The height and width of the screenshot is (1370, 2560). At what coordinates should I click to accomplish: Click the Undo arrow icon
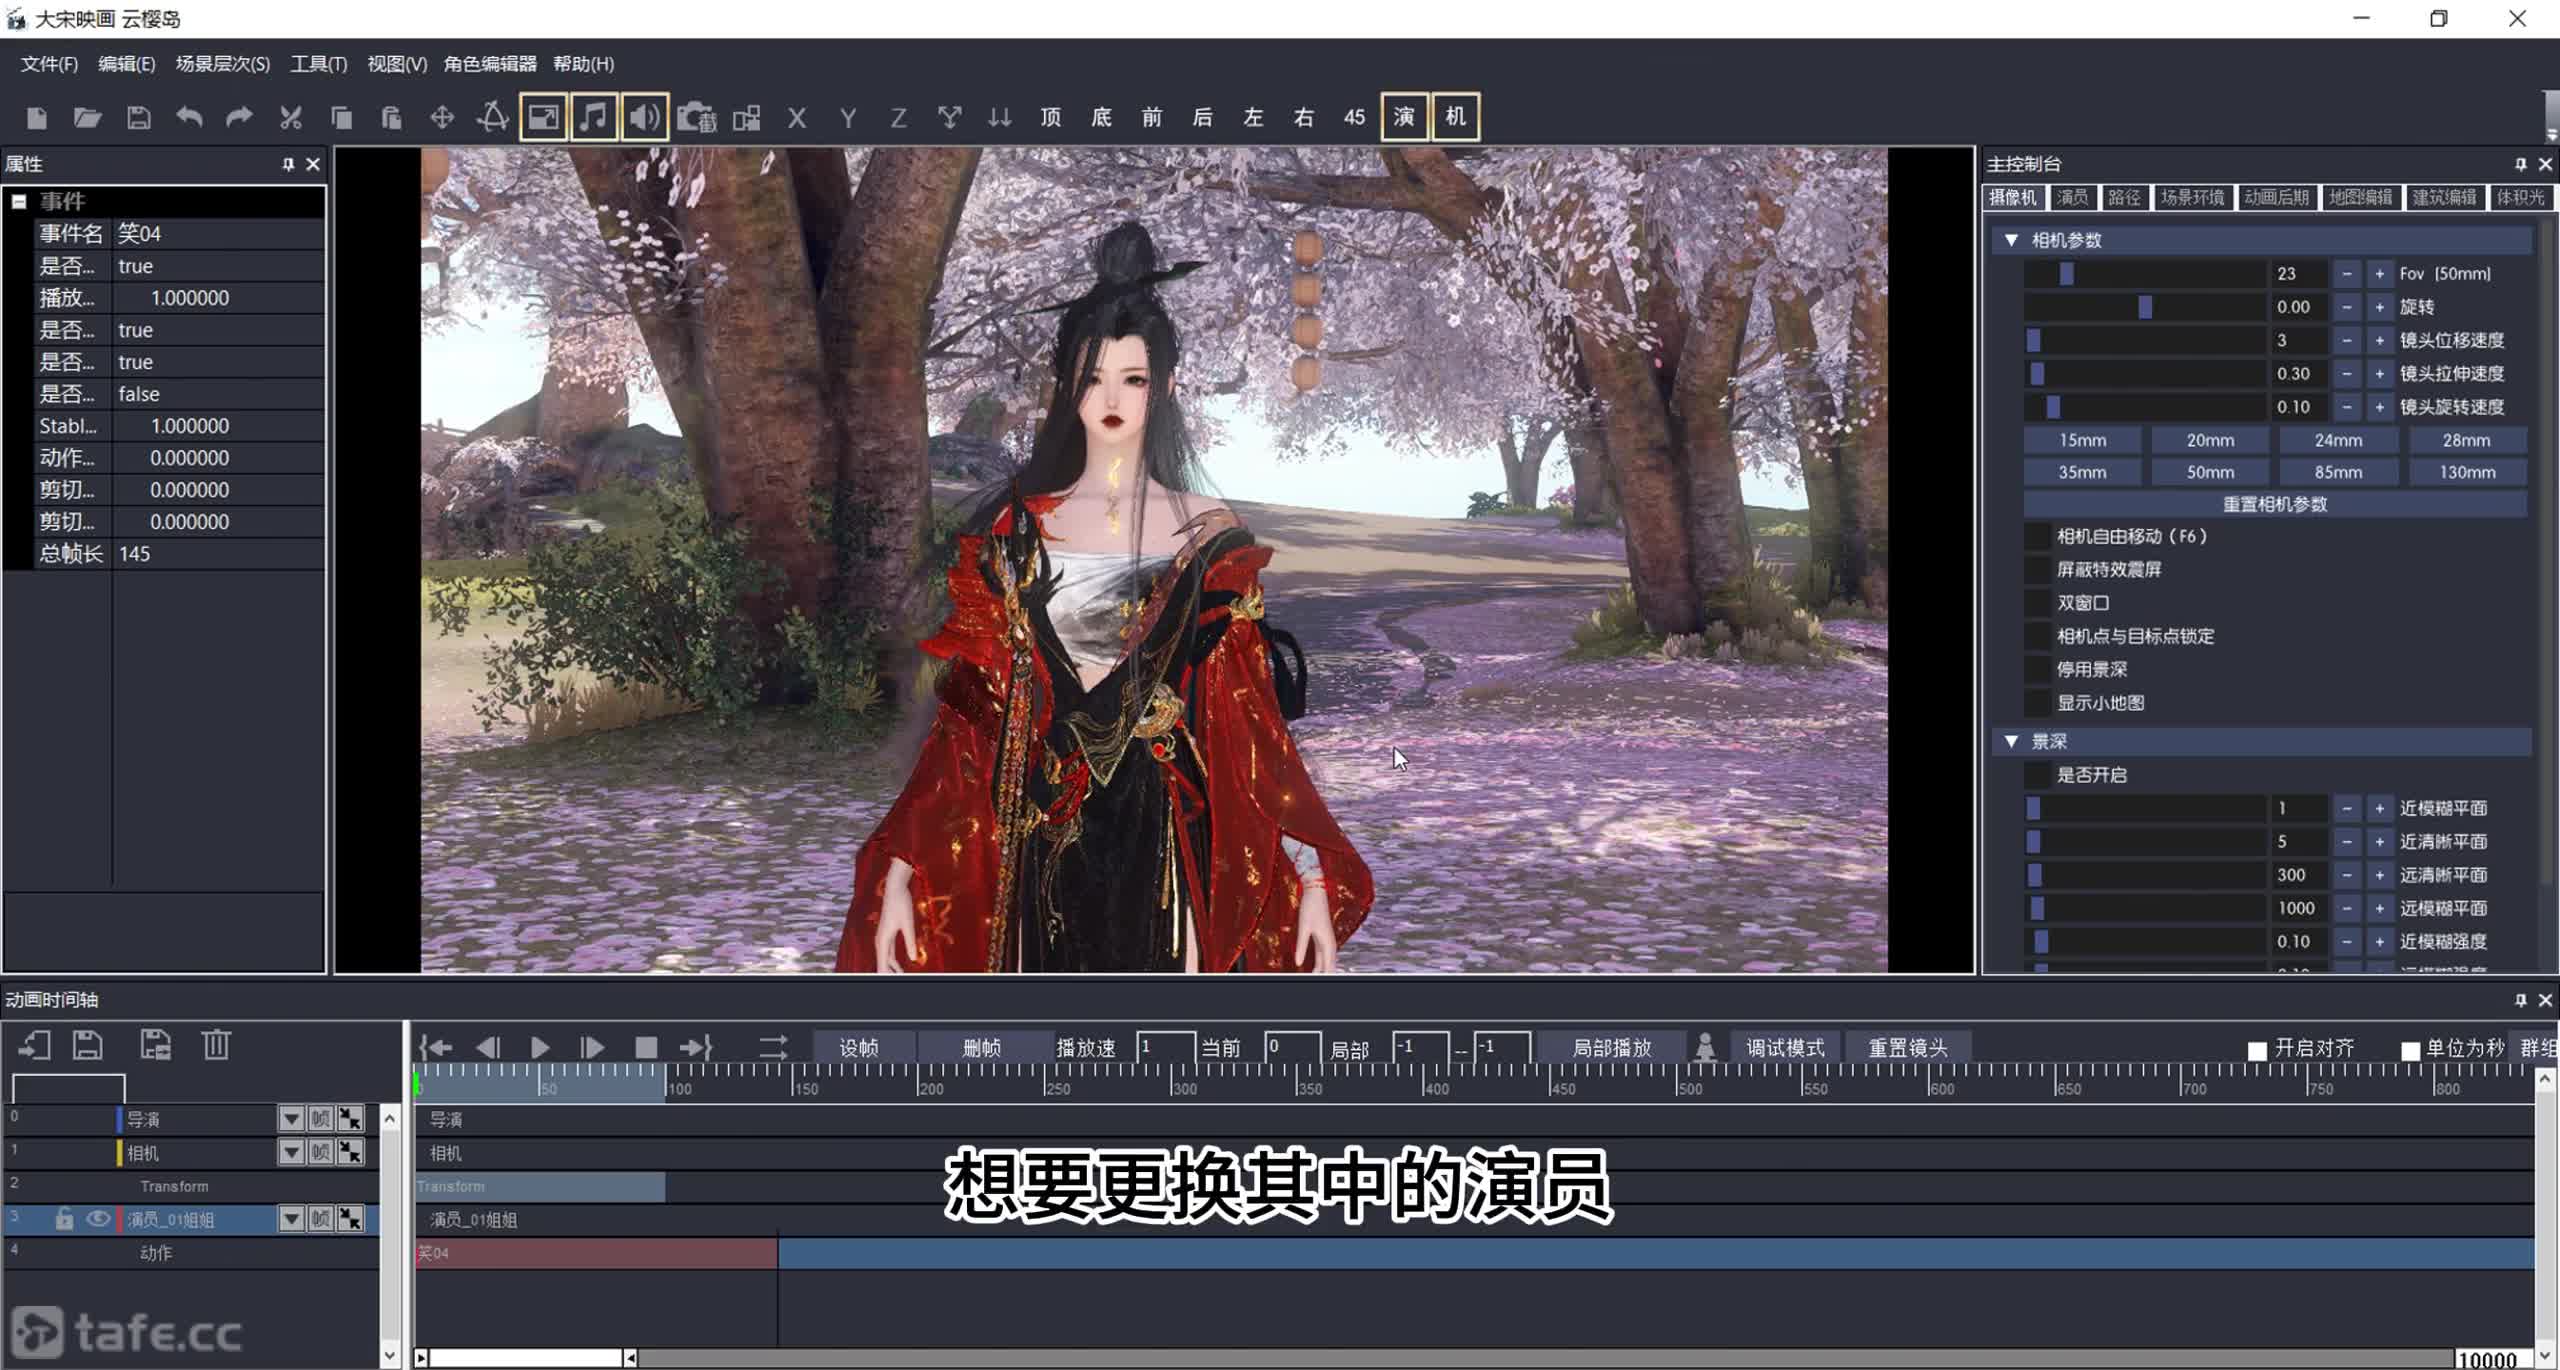[189, 118]
